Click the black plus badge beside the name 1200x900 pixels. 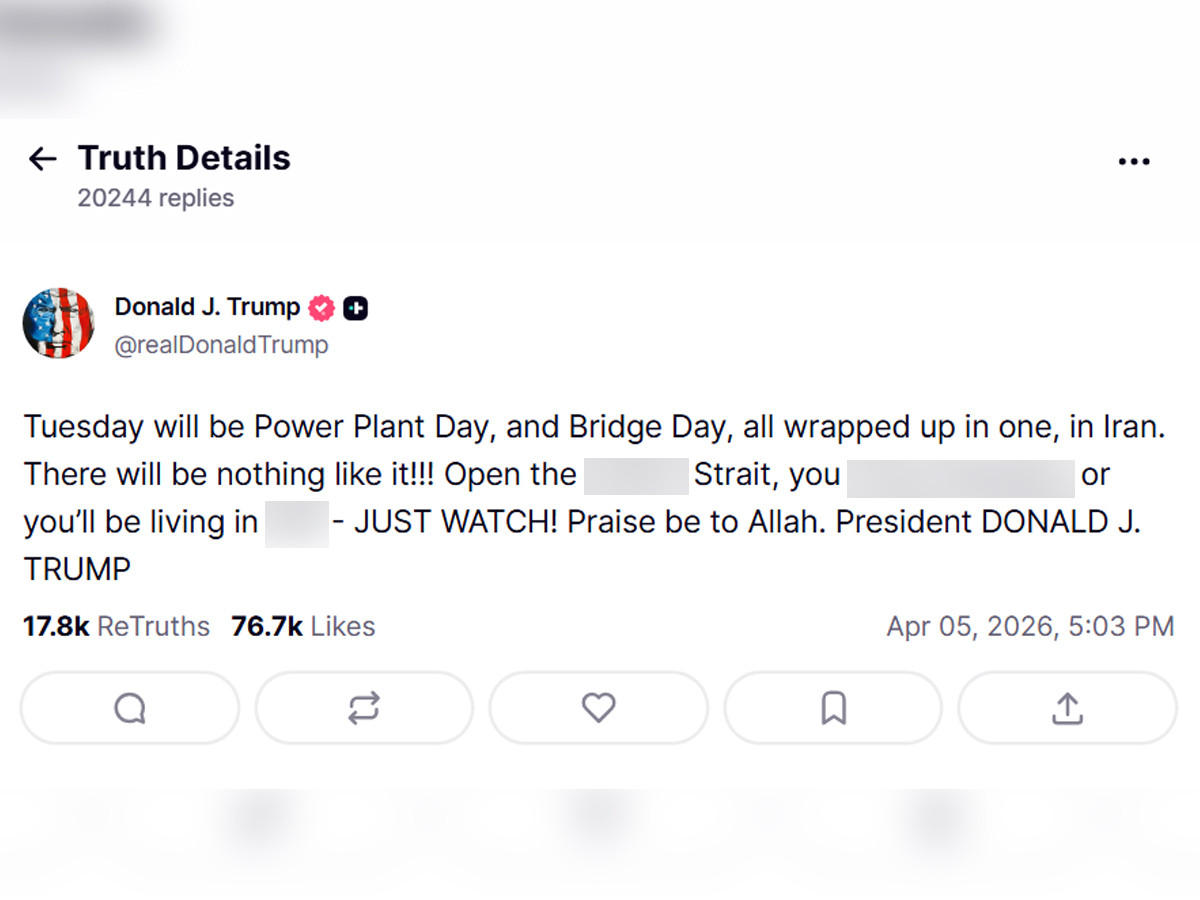(x=356, y=309)
